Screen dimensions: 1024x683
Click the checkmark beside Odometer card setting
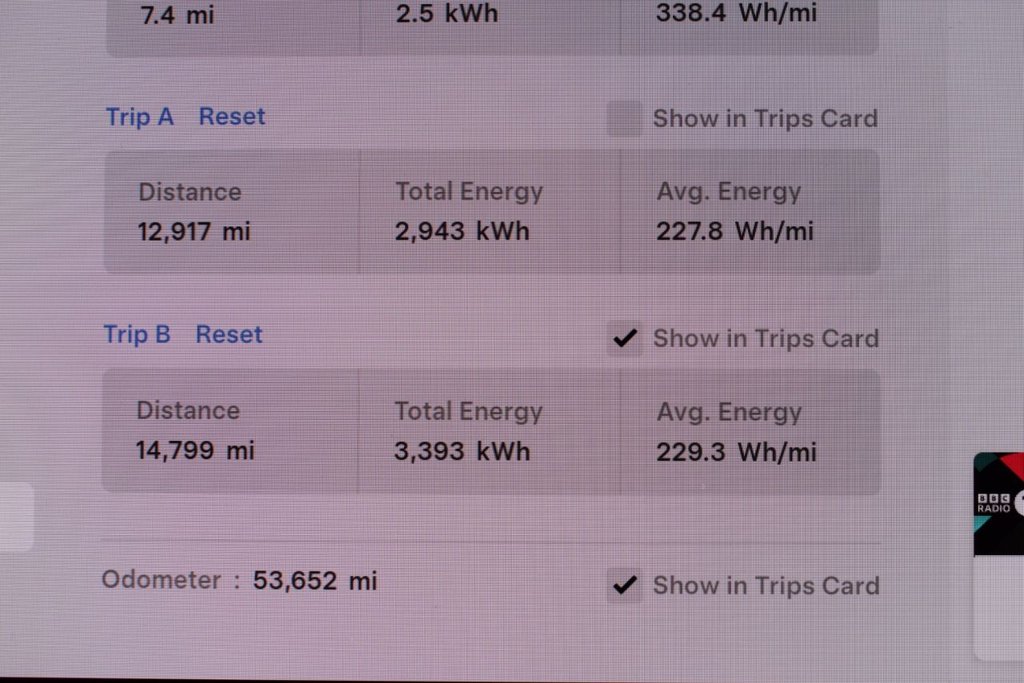pyautogui.click(x=624, y=586)
